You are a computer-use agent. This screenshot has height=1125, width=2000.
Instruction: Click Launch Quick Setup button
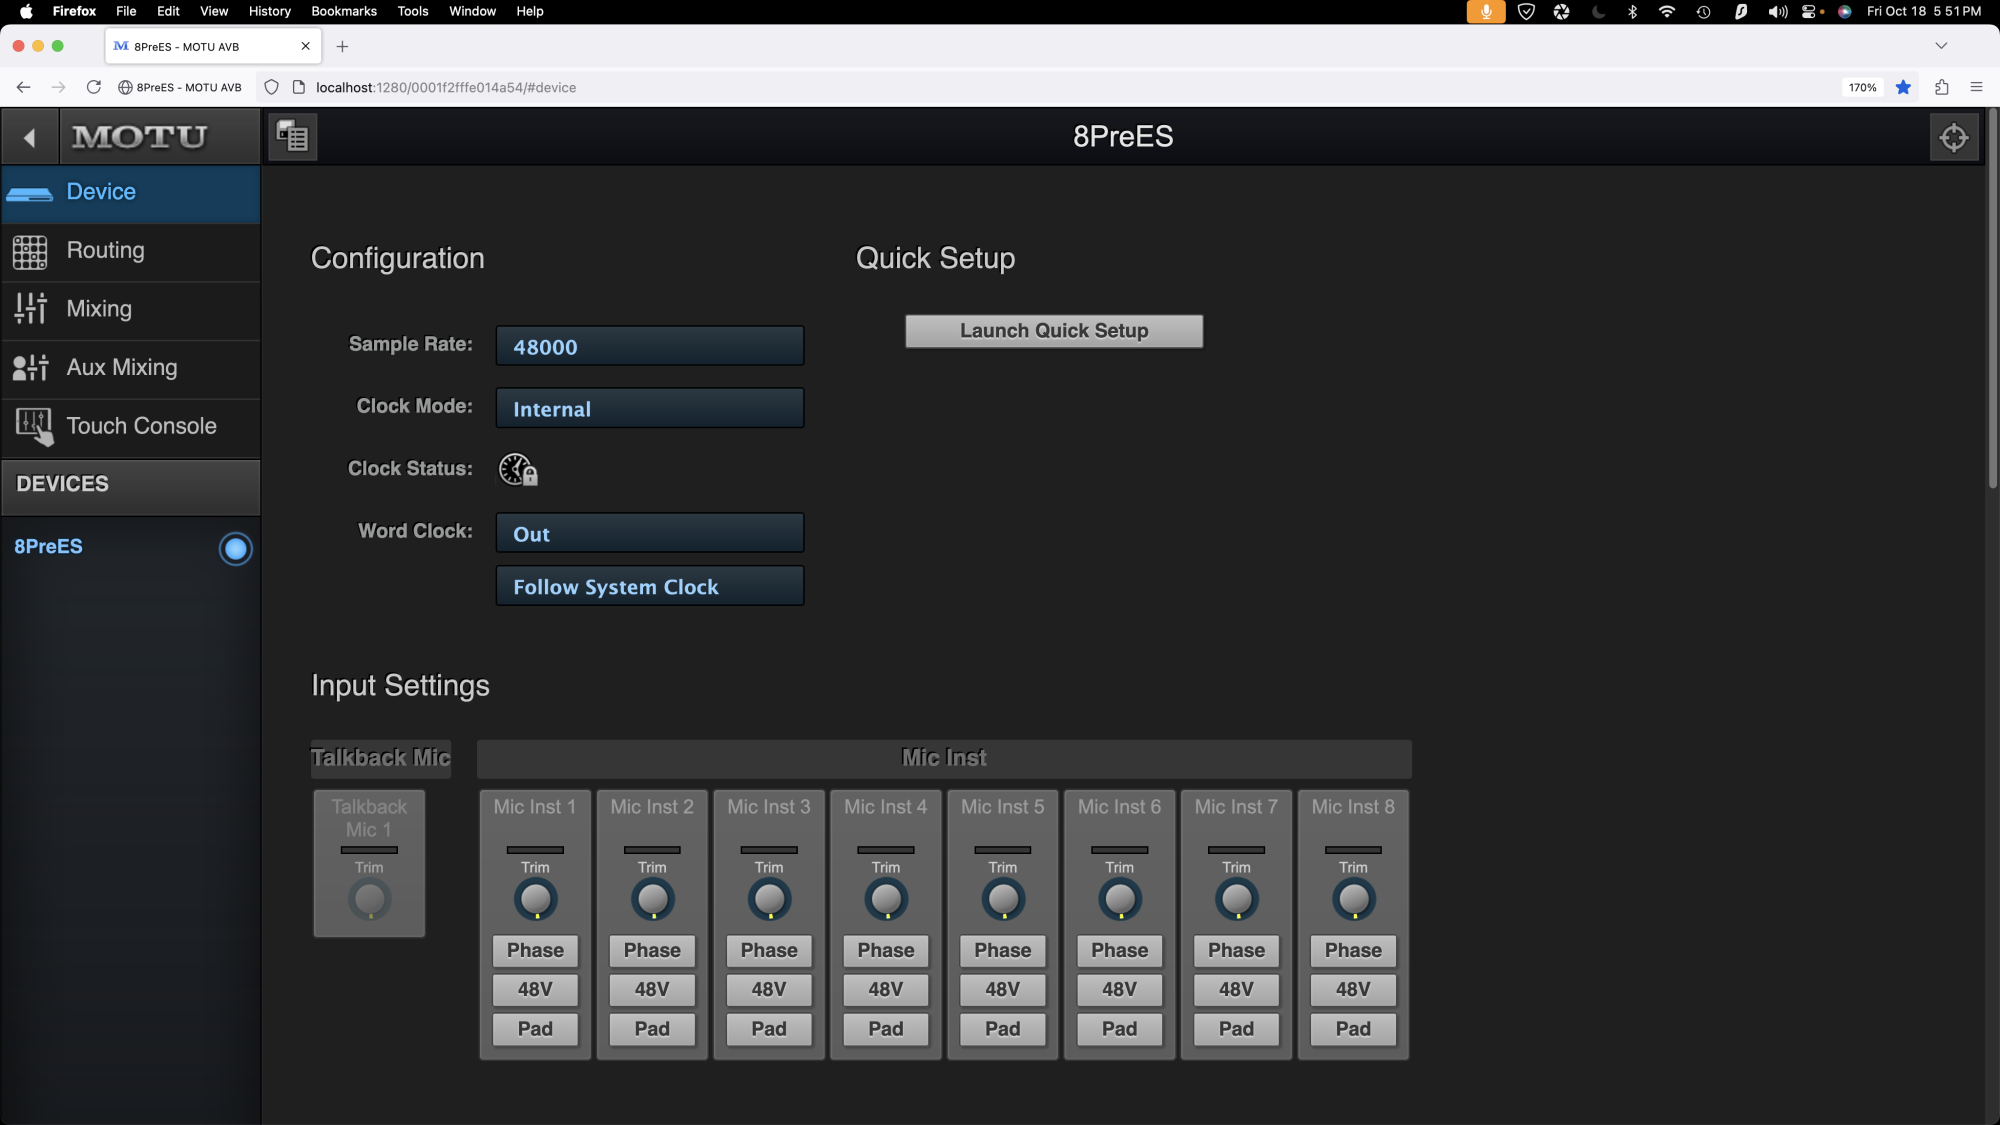point(1054,331)
